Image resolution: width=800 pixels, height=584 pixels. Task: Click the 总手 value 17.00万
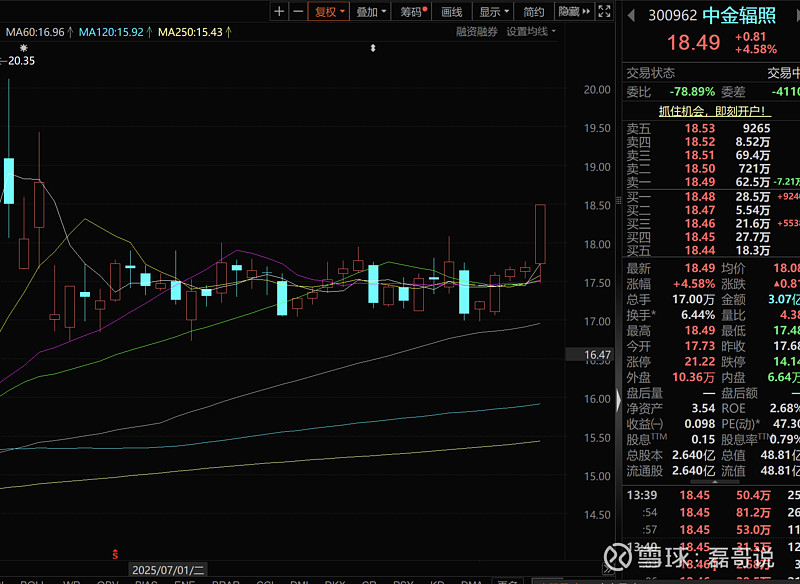click(x=693, y=299)
